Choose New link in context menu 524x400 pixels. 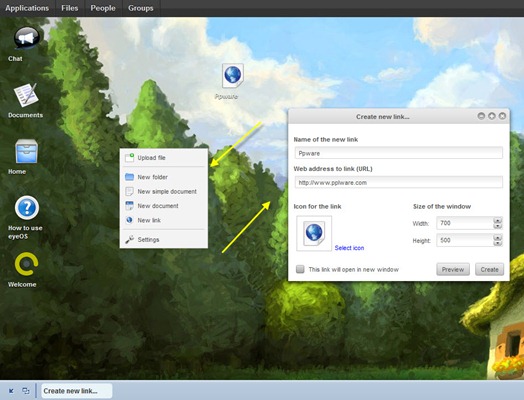(x=164, y=220)
